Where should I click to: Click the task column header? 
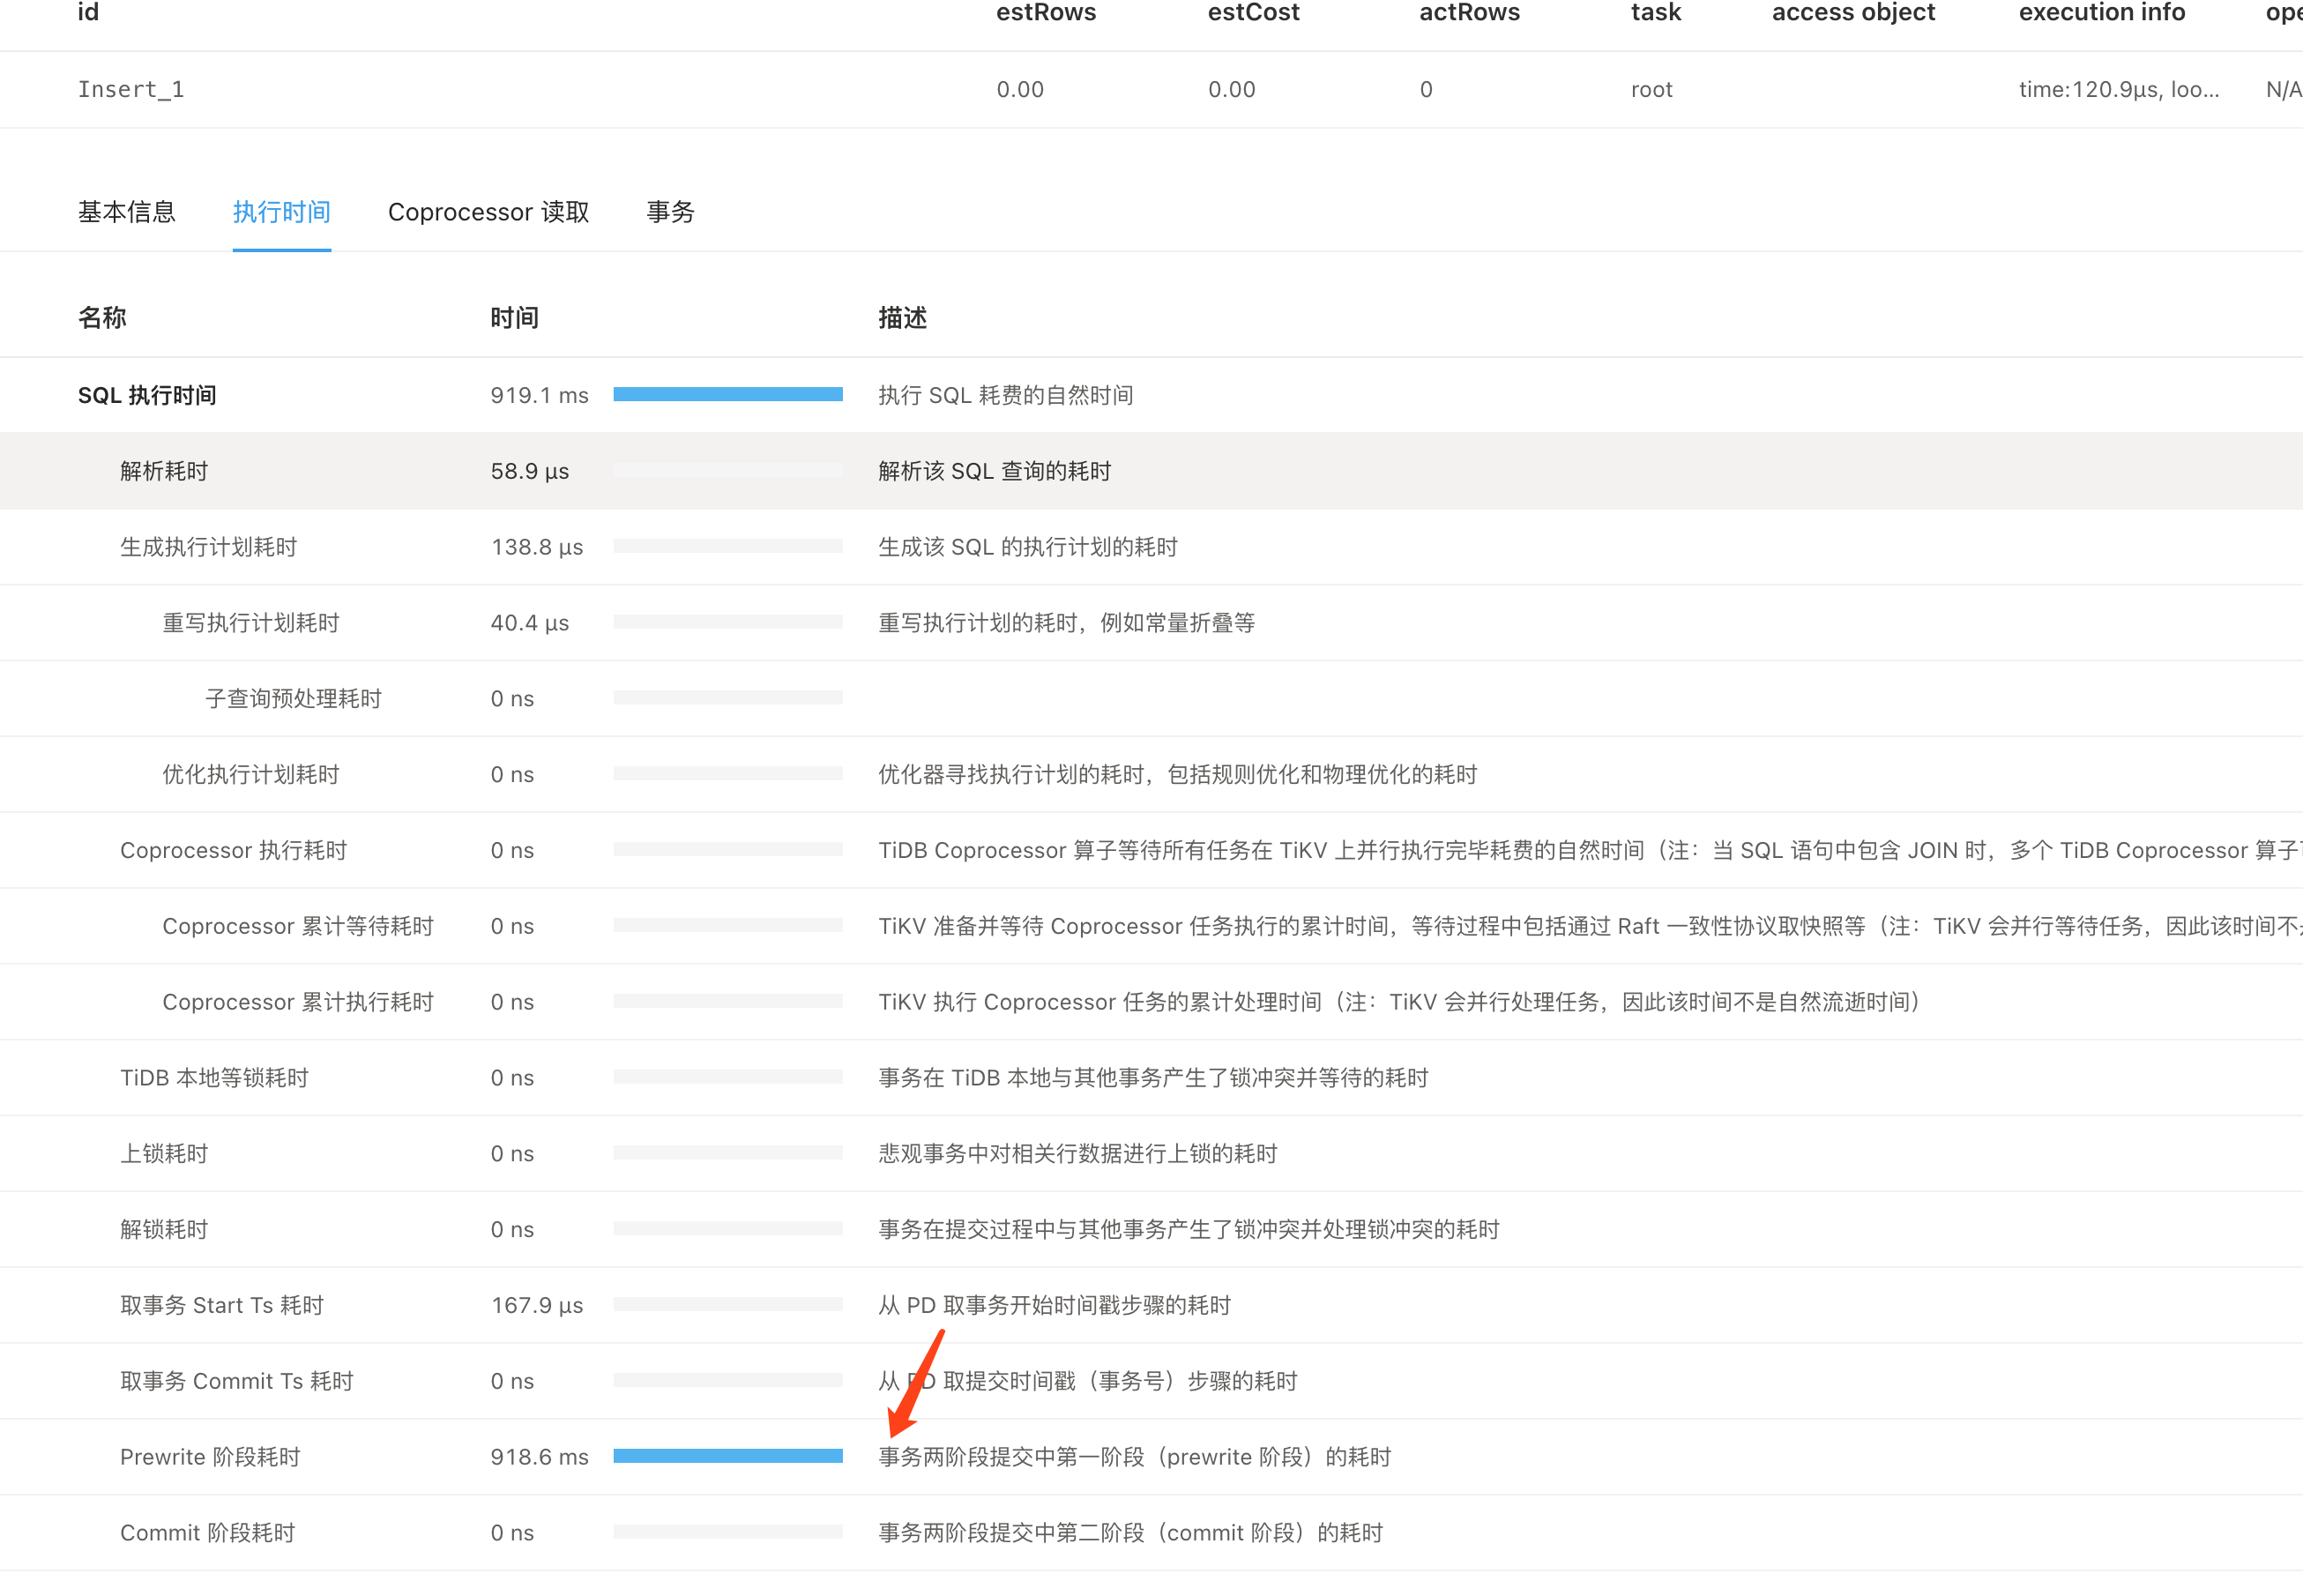(x=1656, y=12)
